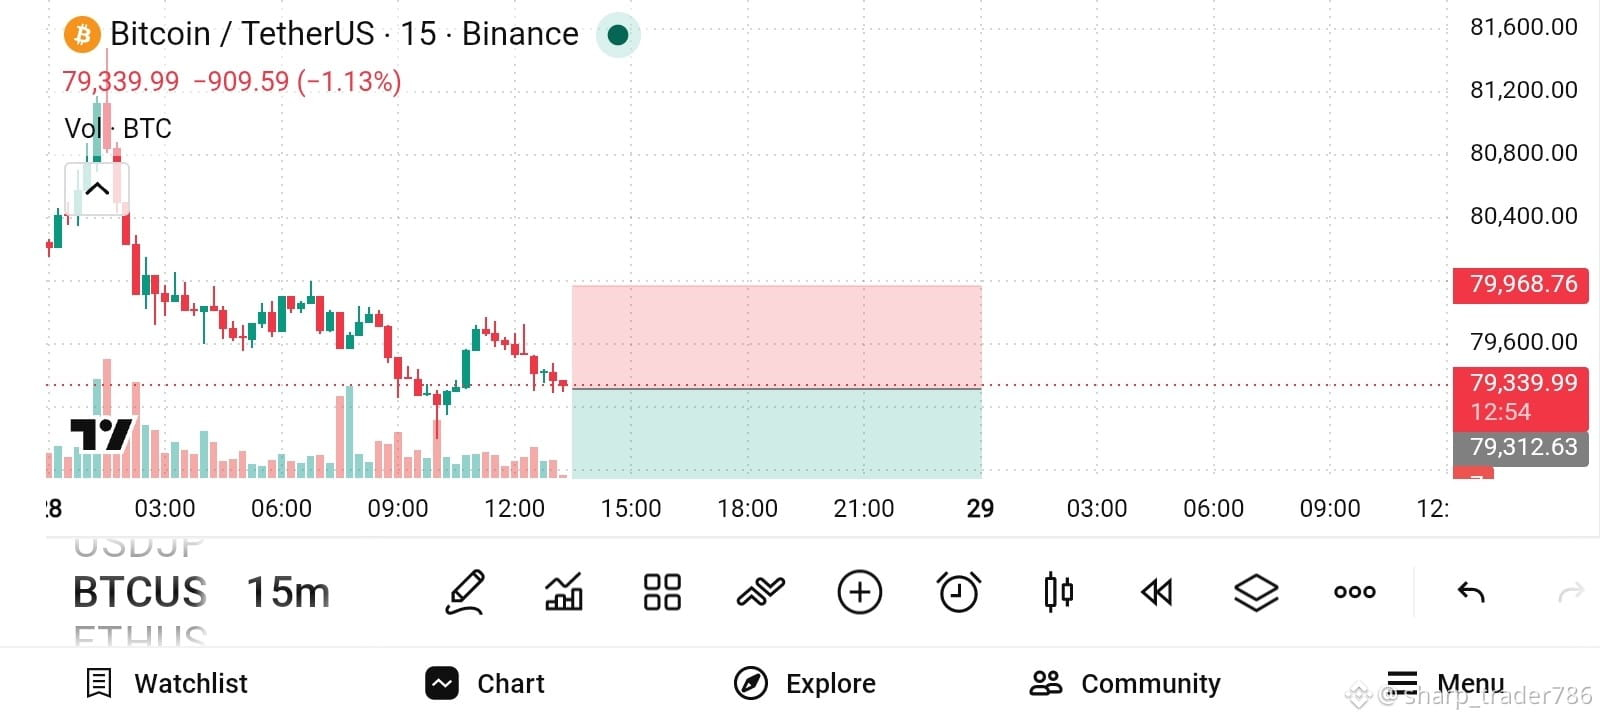Change the 15m timeframe interval

pyautogui.click(x=288, y=592)
